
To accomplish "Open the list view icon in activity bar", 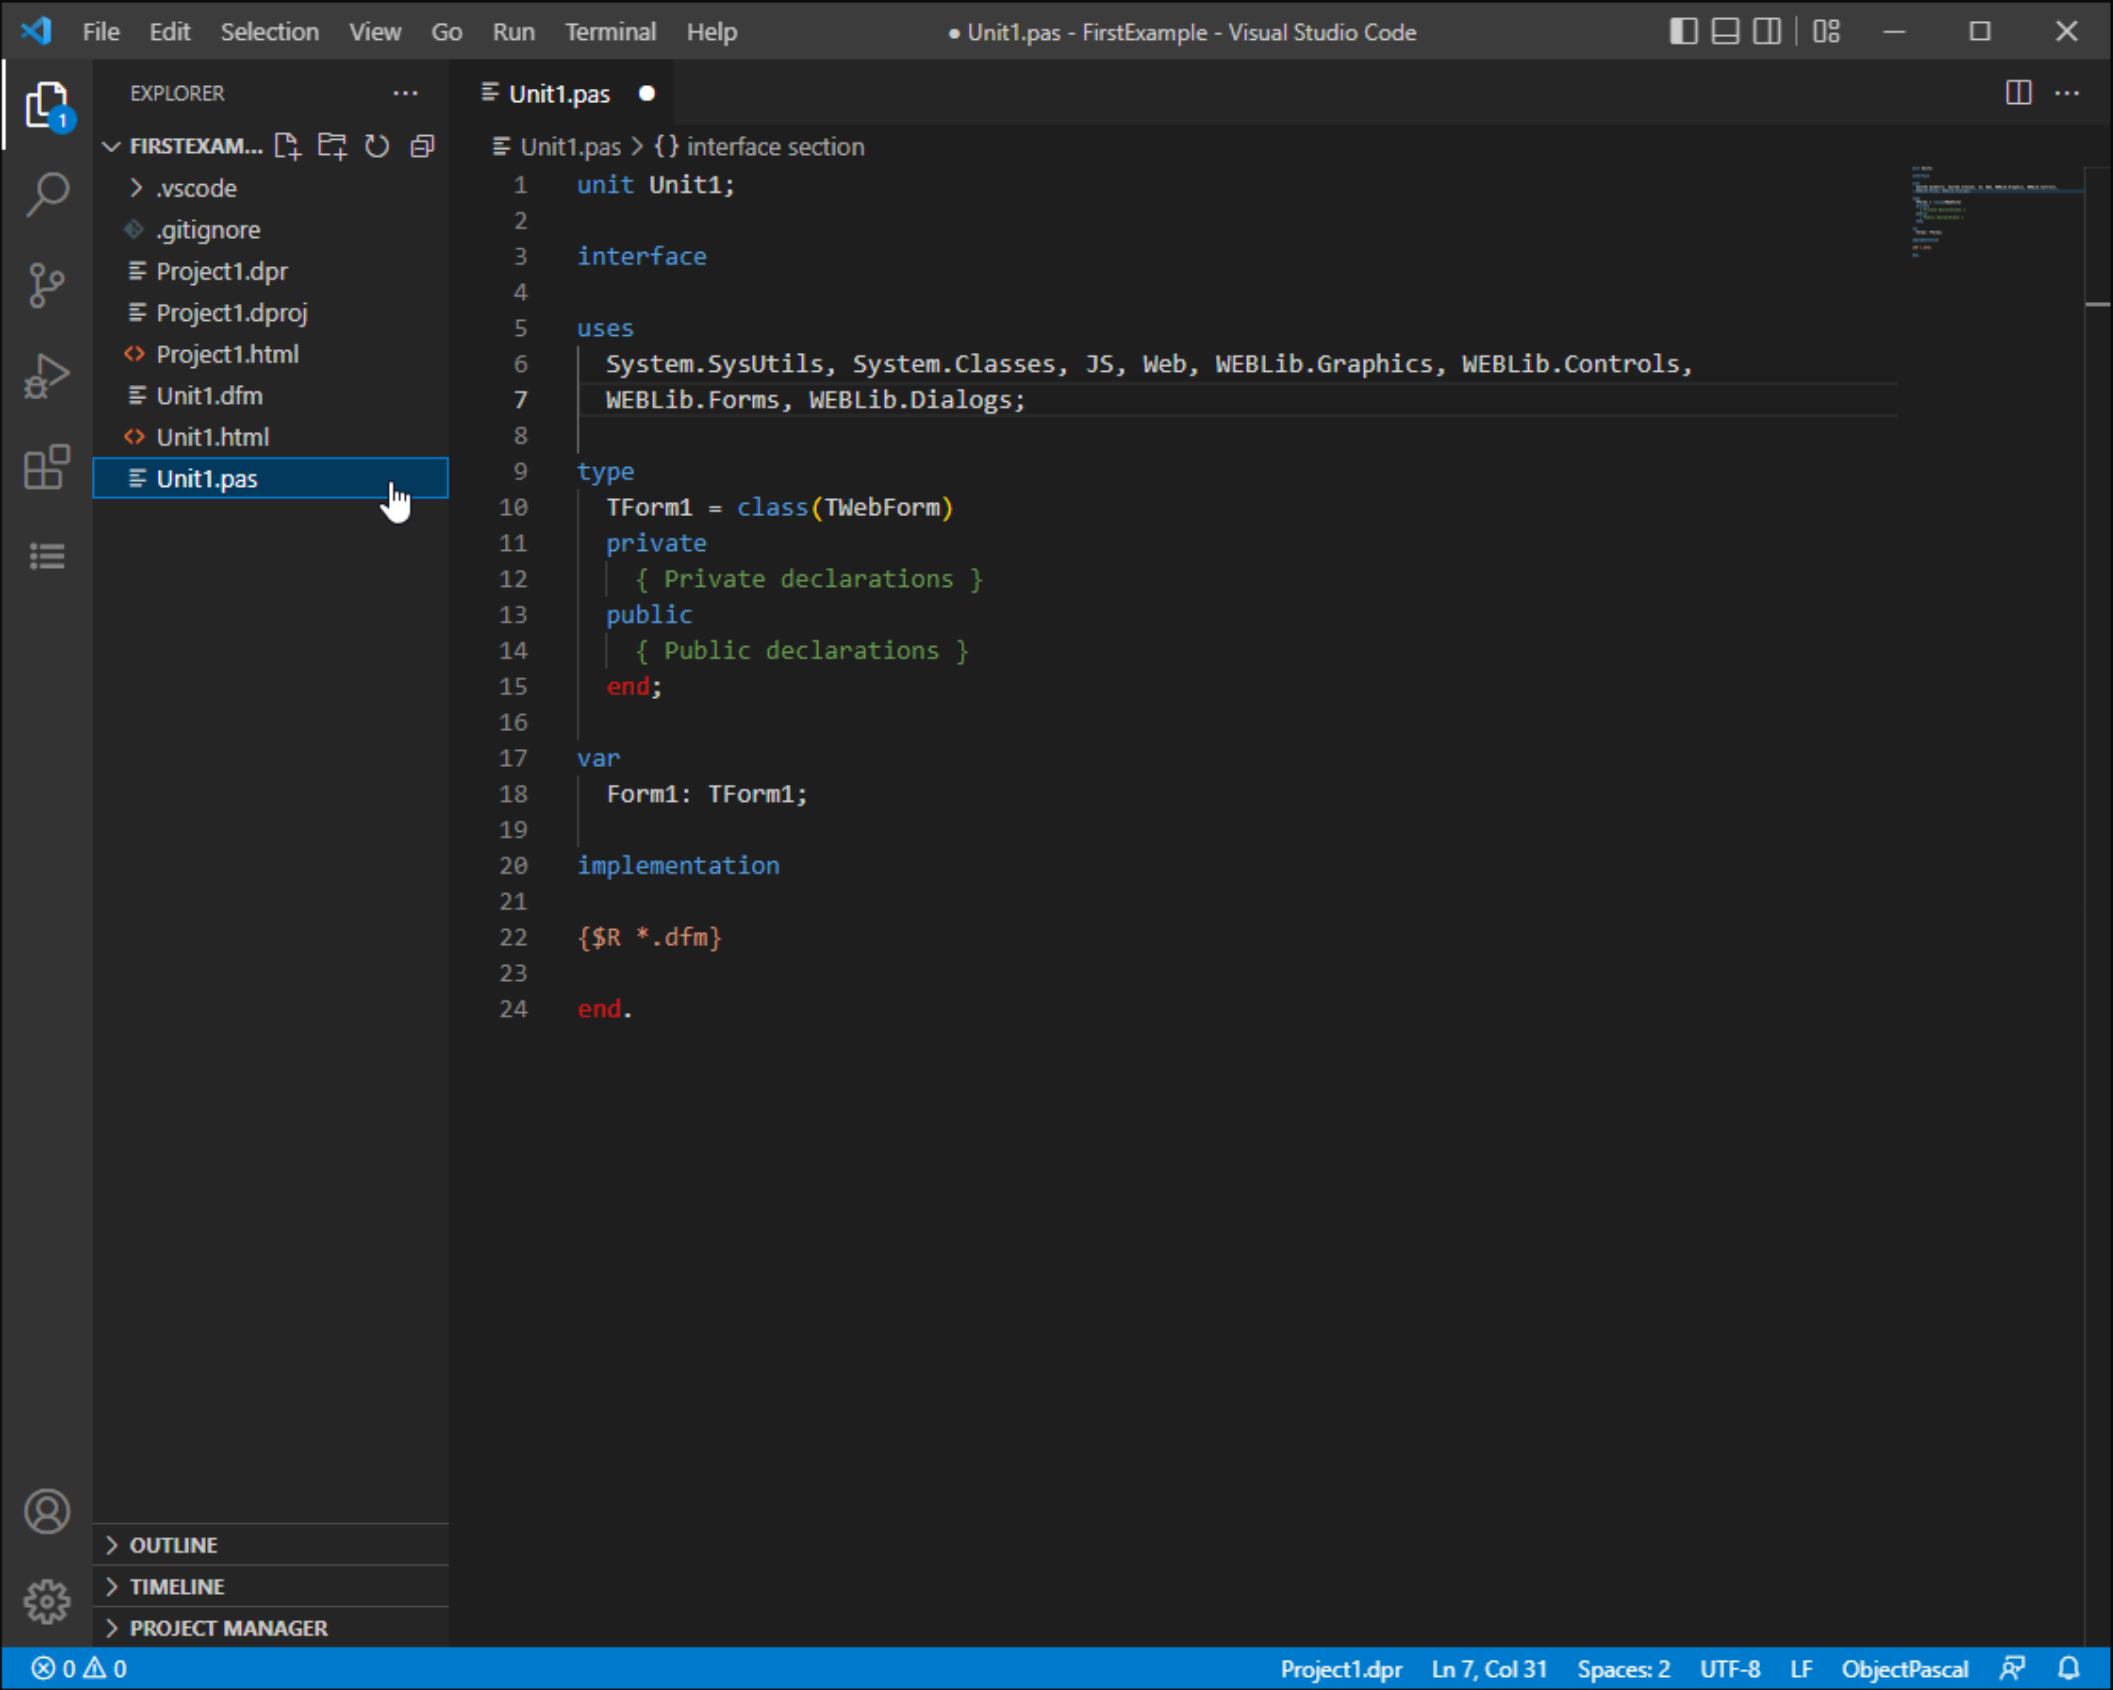I will (x=47, y=556).
